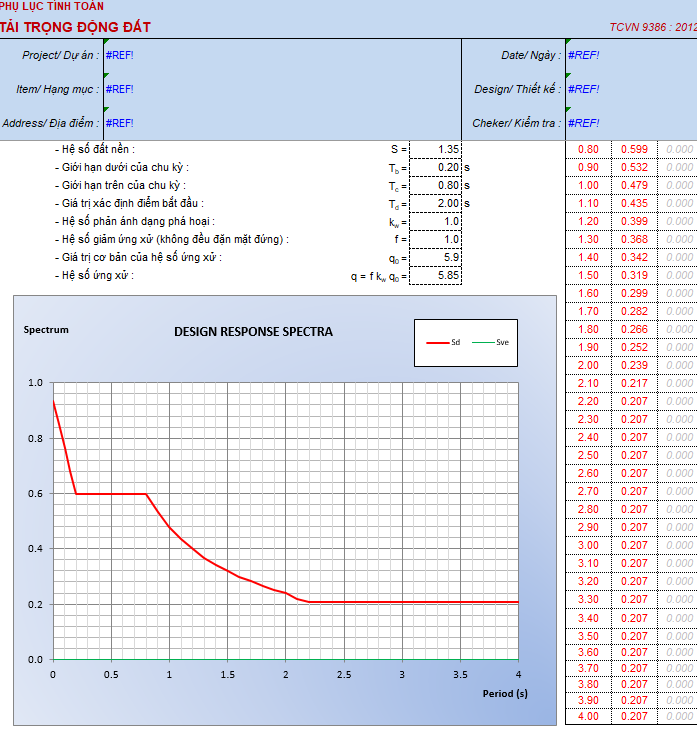Select table cell with Sd value 0.599
The image size is (697, 729).
(x=634, y=149)
